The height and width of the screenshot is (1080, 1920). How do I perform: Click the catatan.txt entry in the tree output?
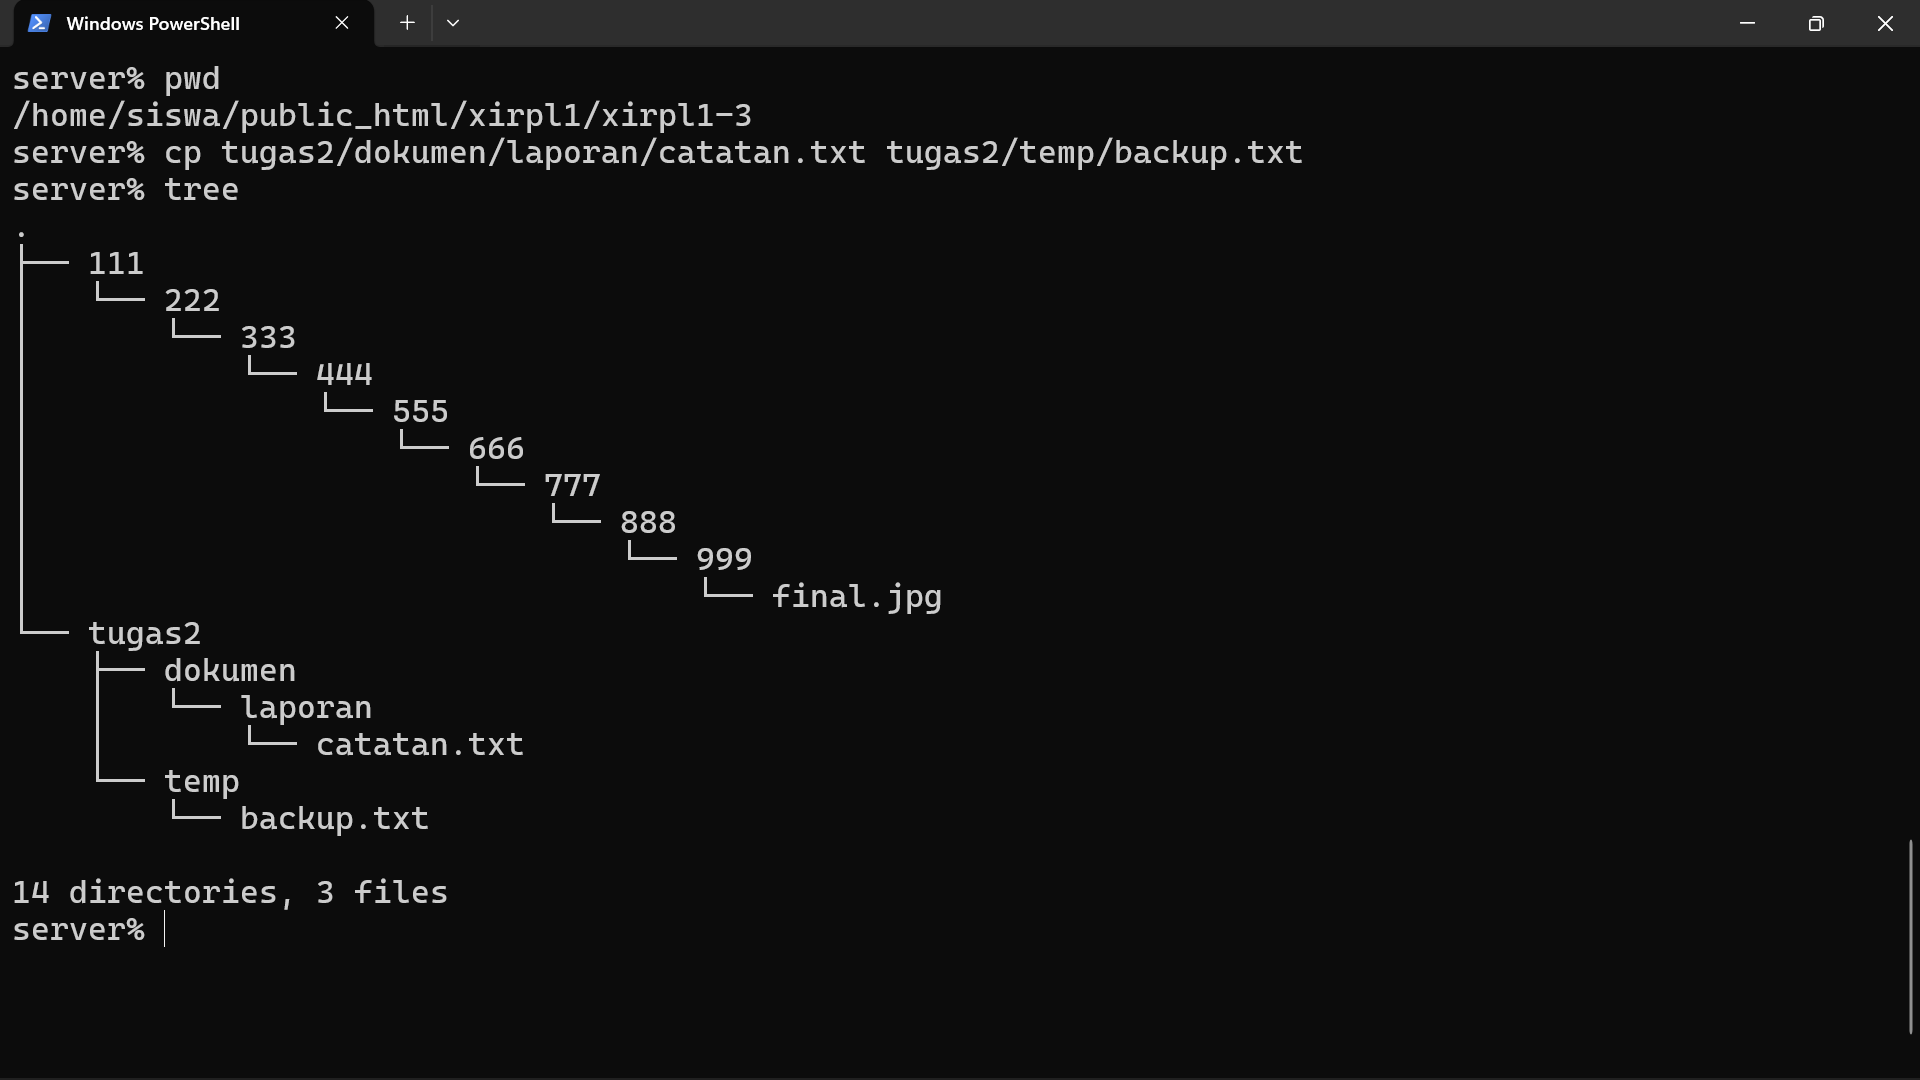point(420,745)
